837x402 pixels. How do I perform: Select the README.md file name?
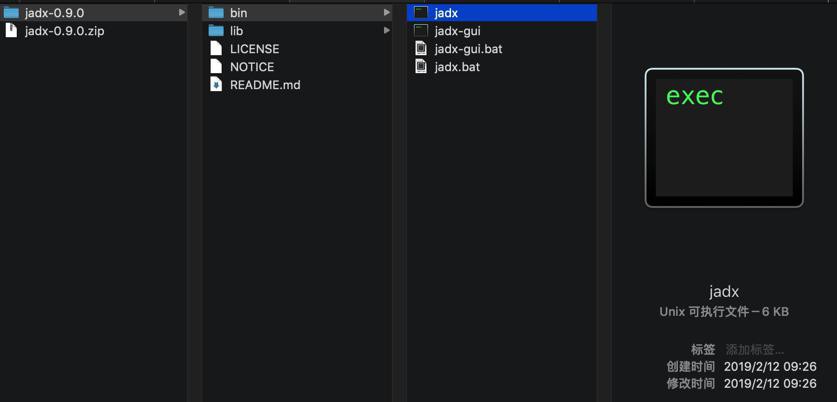tap(265, 85)
